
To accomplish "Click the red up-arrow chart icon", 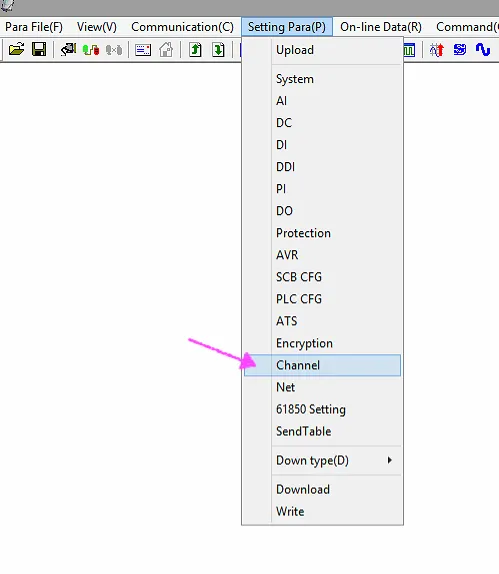I will coord(437,50).
